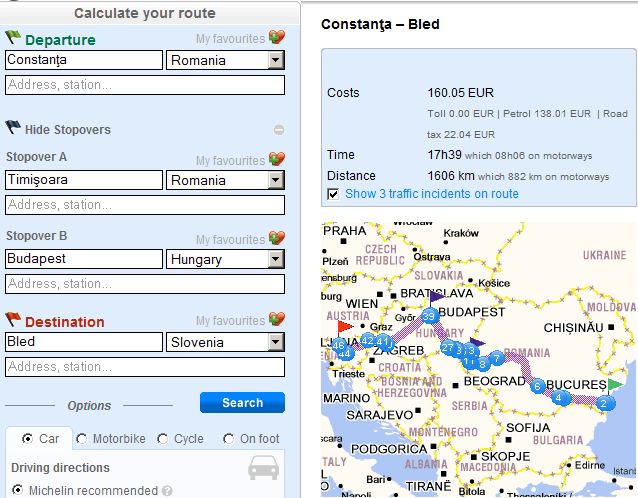Select the Michelin recommended radio option
Viewport: 638px width, 498px height.
click(x=18, y=490)
